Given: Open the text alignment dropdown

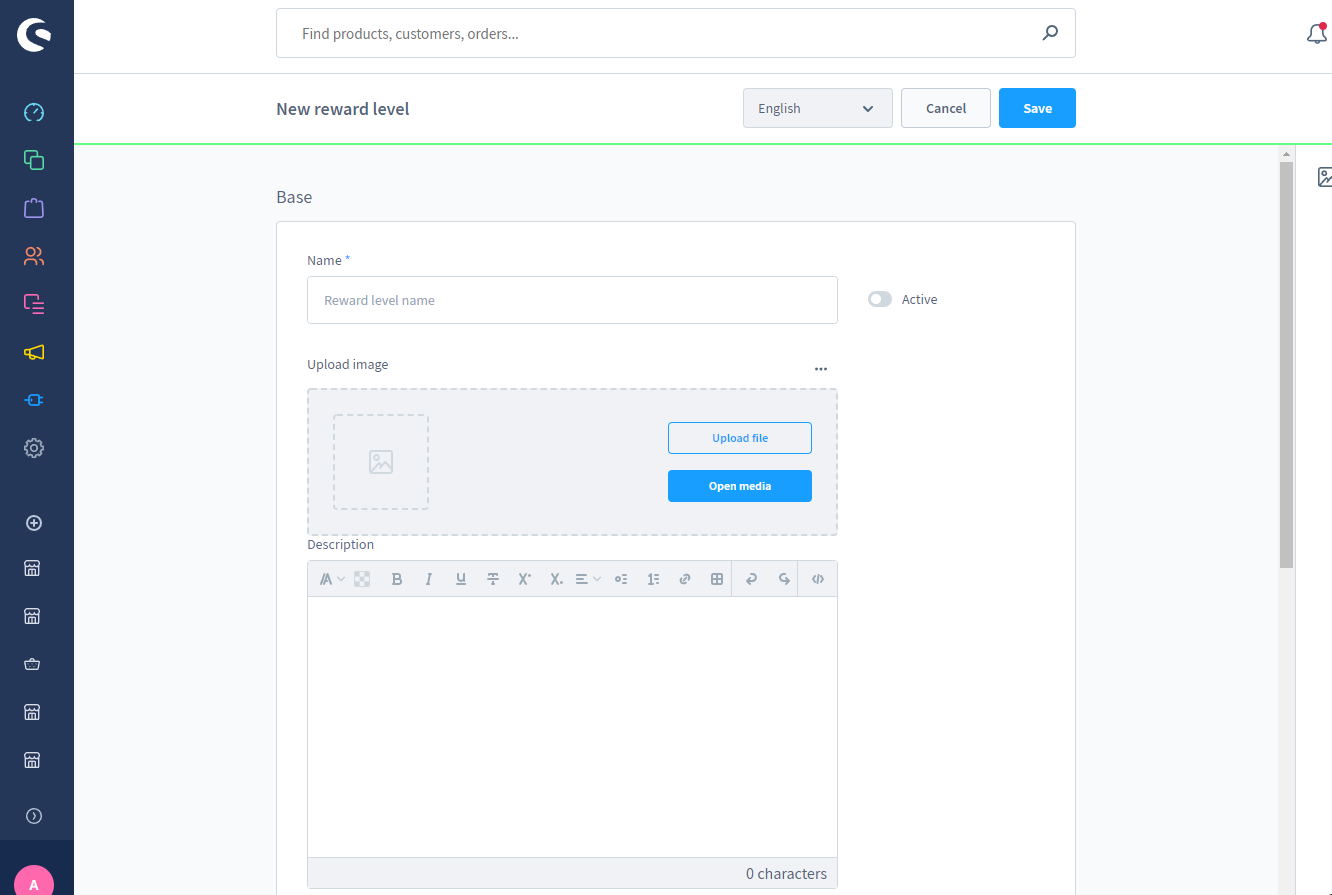Looking at the screenshot, I should (588, 579).
